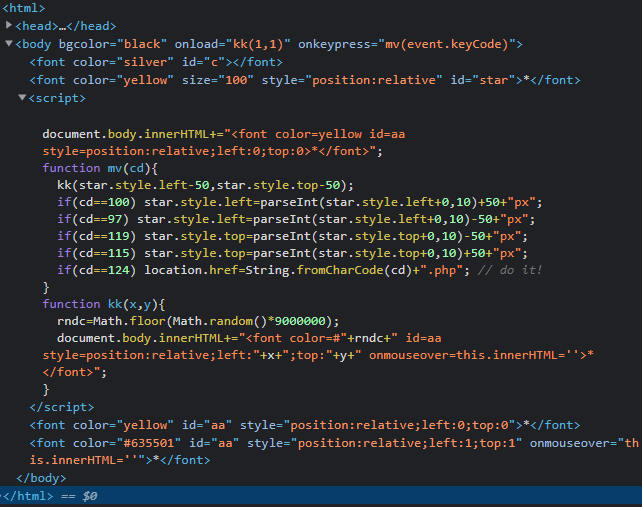Select the body bgcolor="black" opening tag
Screen dimensions: 642x507
(269, 44)
